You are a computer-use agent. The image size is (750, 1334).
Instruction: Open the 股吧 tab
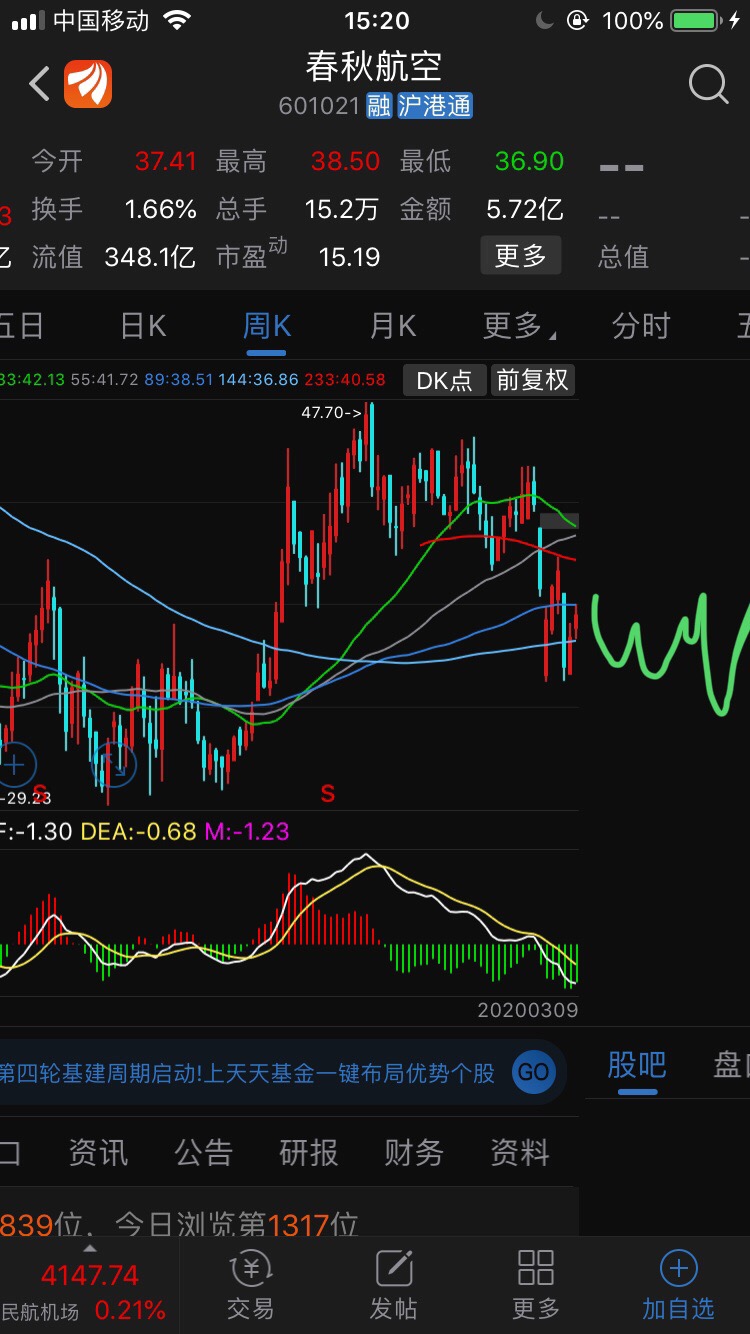[637, 1065]
